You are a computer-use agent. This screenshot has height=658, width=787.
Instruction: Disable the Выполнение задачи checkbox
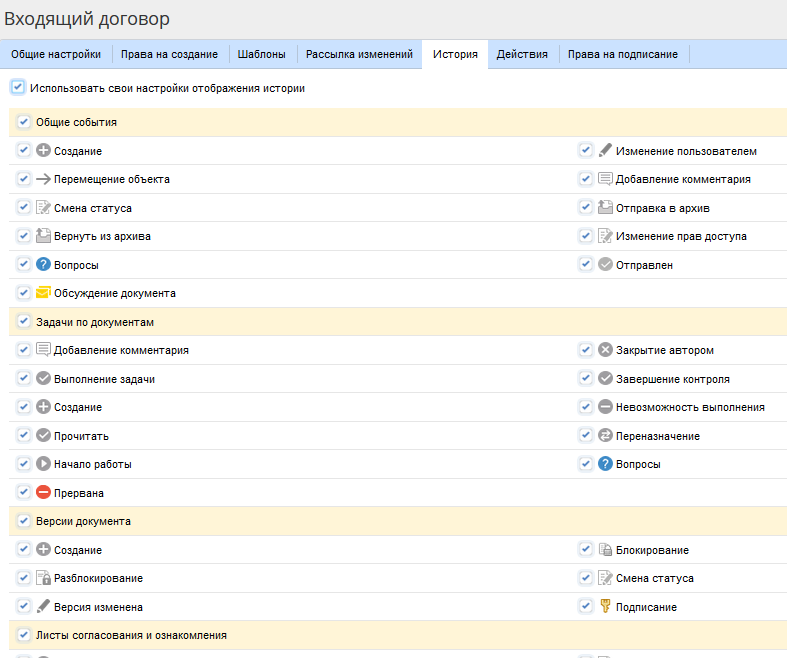pyautogui.click(x=24, y=379)
